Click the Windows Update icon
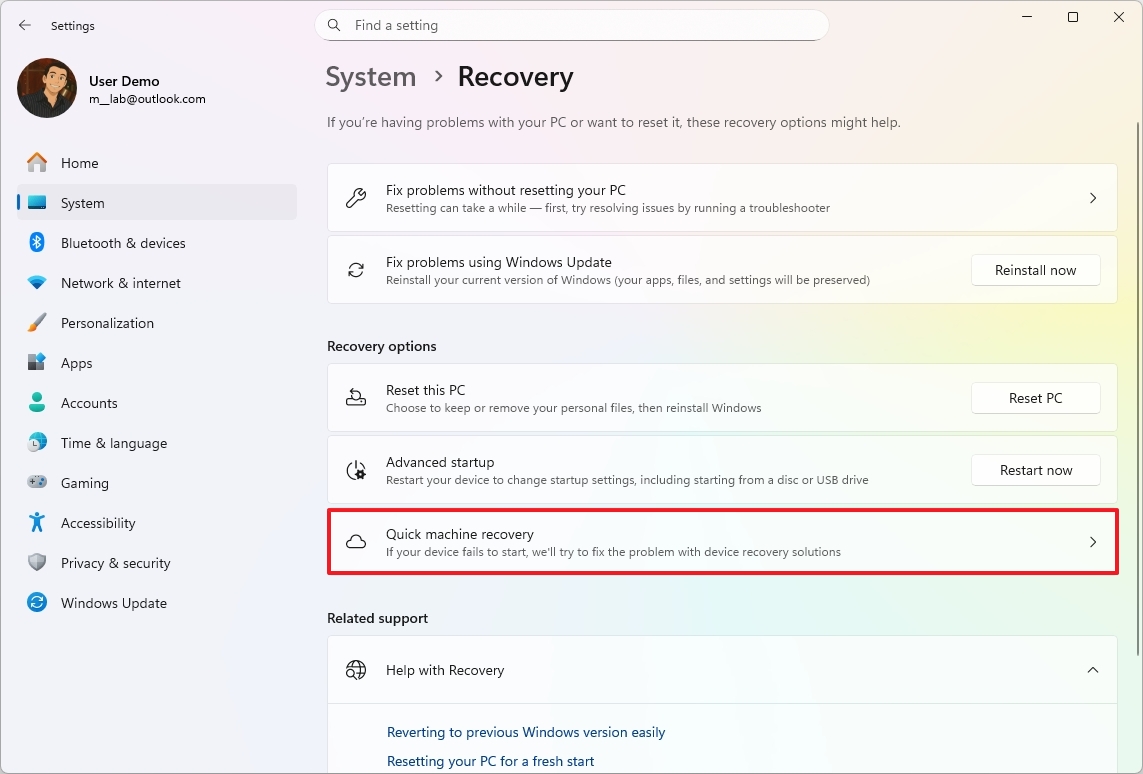The width and height of the screenshot is (1143, 774). (36, 603)
